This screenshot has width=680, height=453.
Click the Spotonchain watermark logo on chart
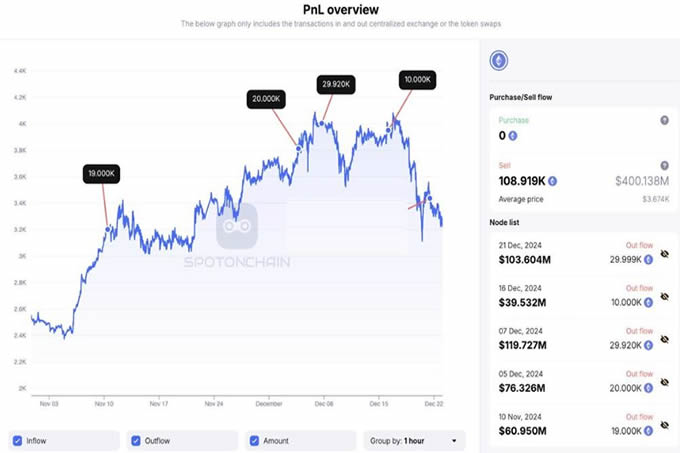(x=238, y=229)
